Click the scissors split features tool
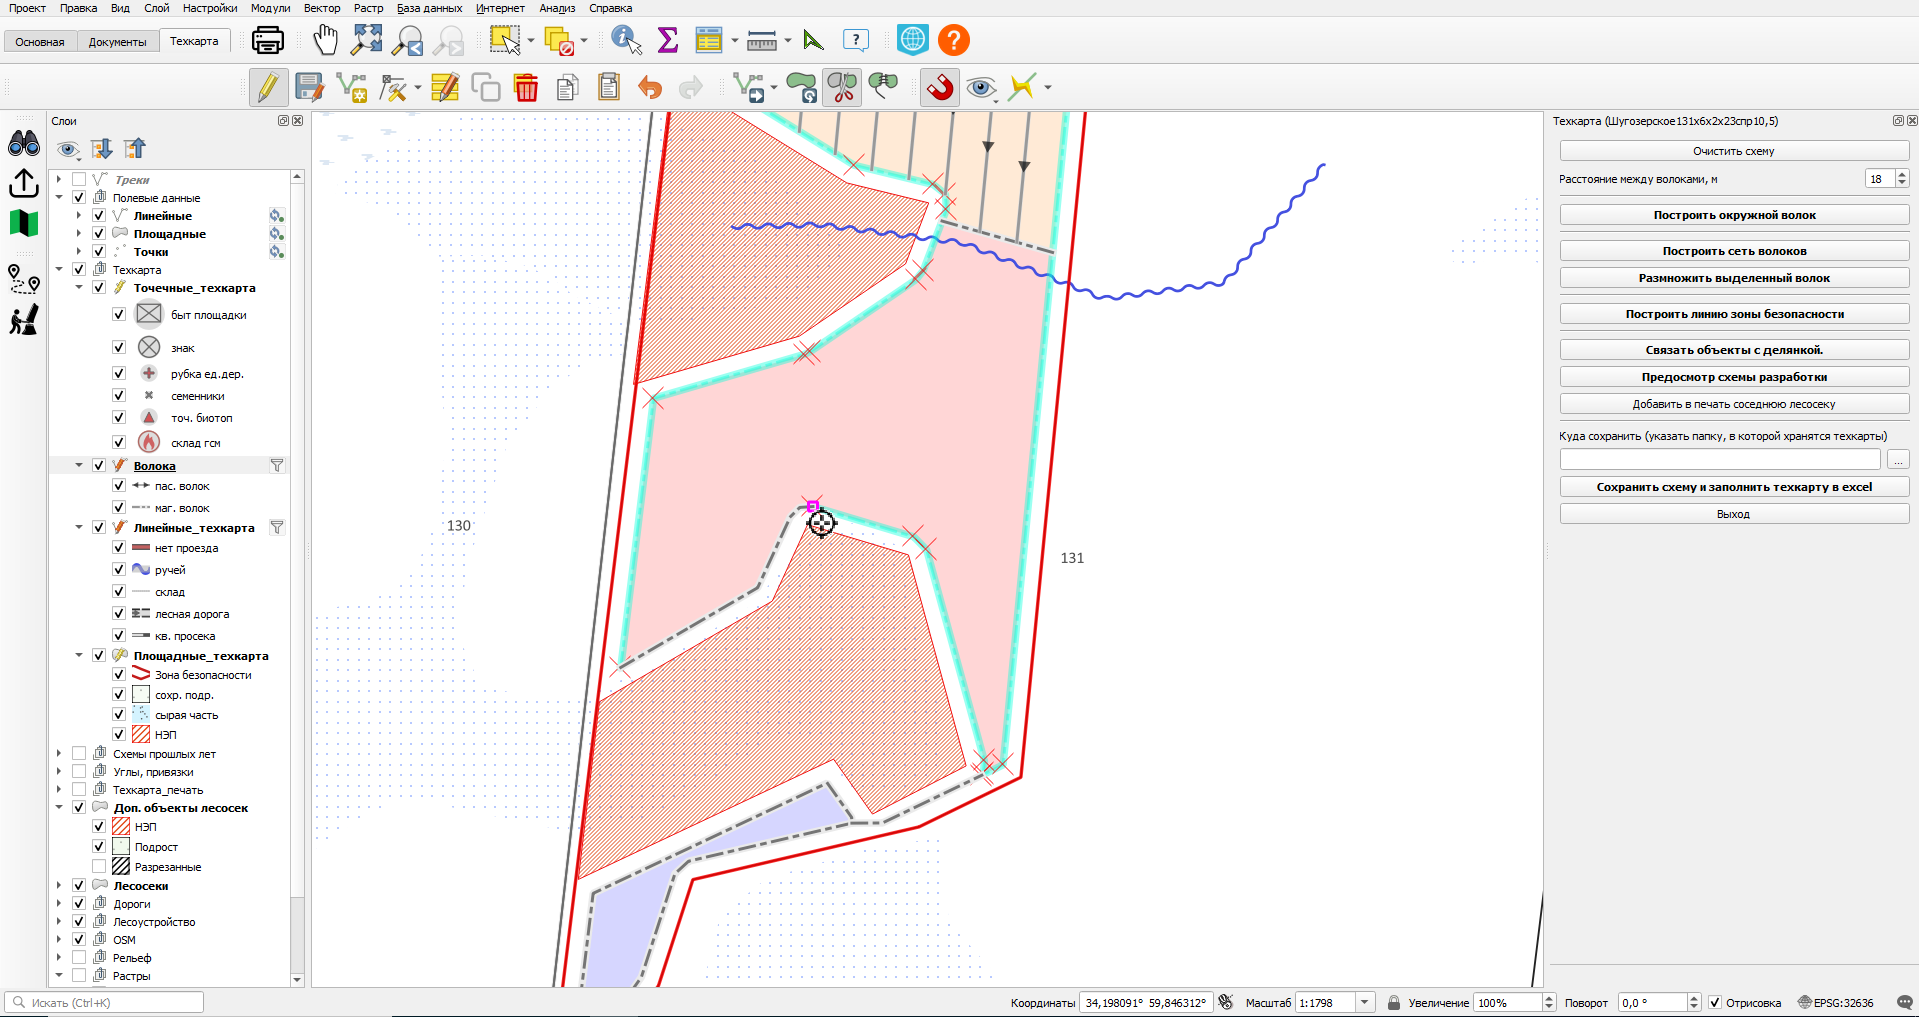Image resolution: width=1919 pixels, height=1017 pixels. [842, 87]
